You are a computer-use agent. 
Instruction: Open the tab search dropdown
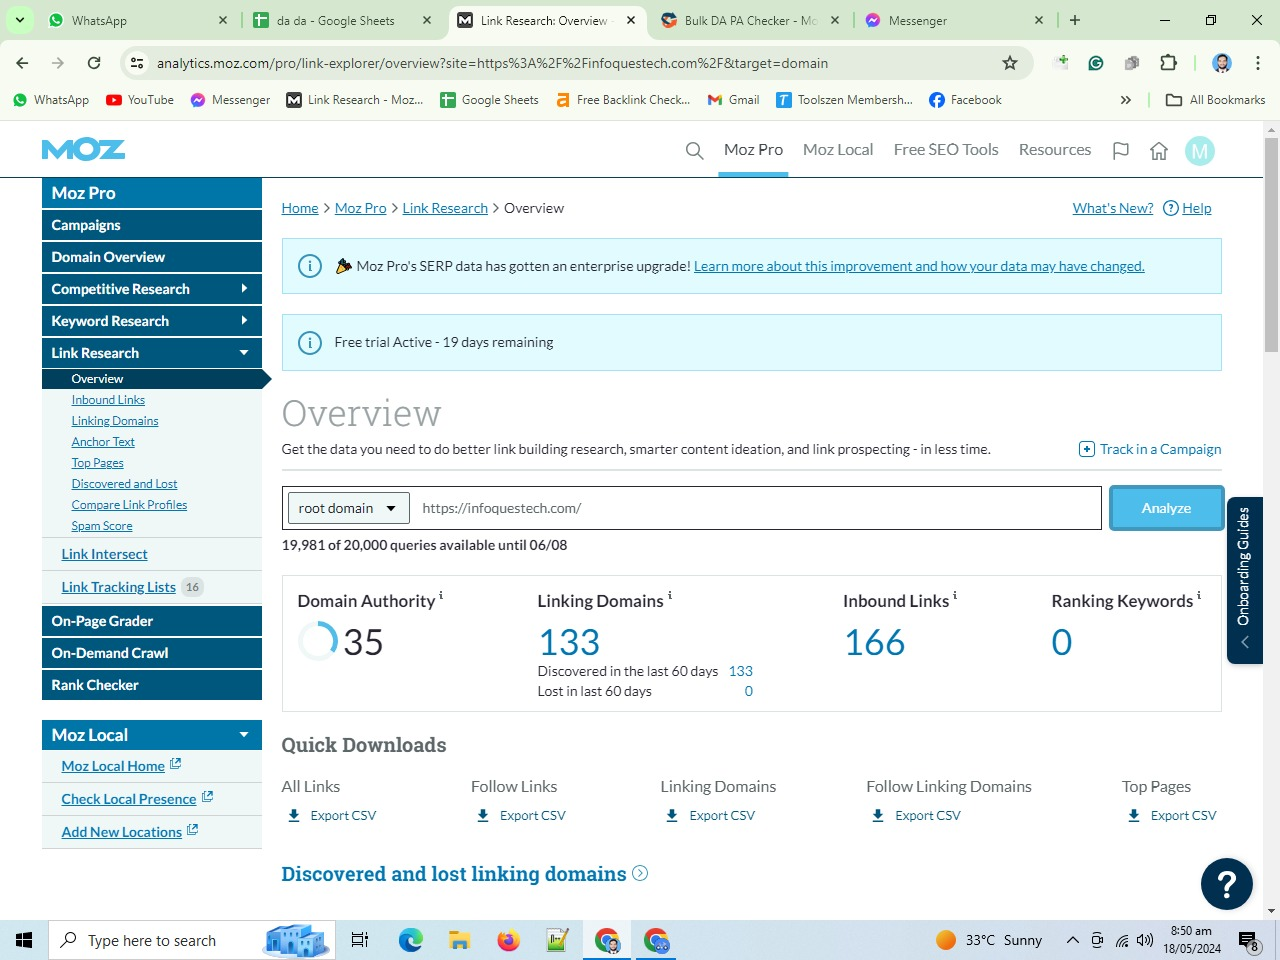(x=19, y=20)
